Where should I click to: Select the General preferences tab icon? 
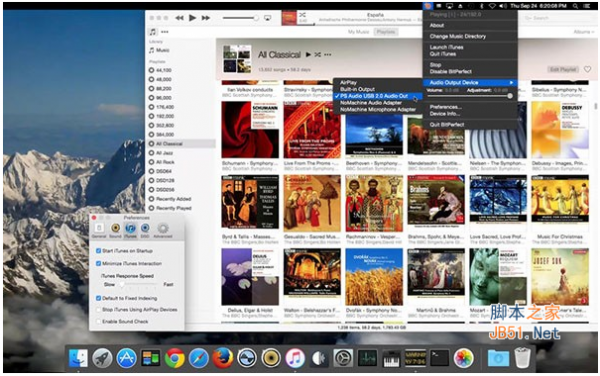99,231
